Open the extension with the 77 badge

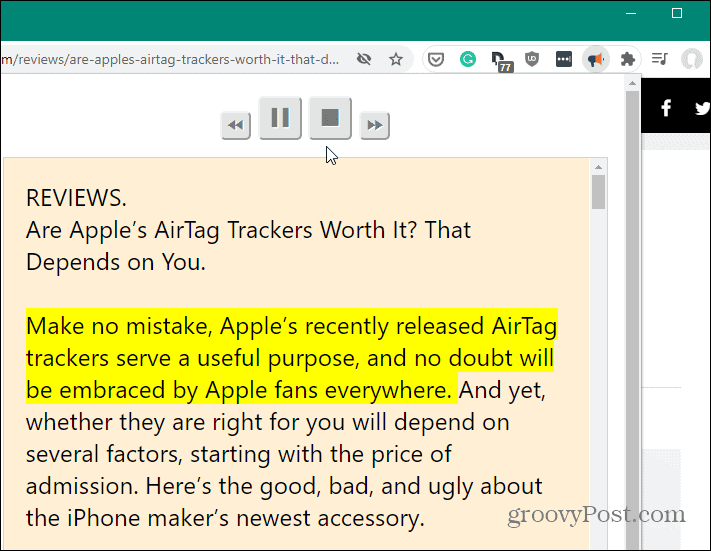(500, 61)
